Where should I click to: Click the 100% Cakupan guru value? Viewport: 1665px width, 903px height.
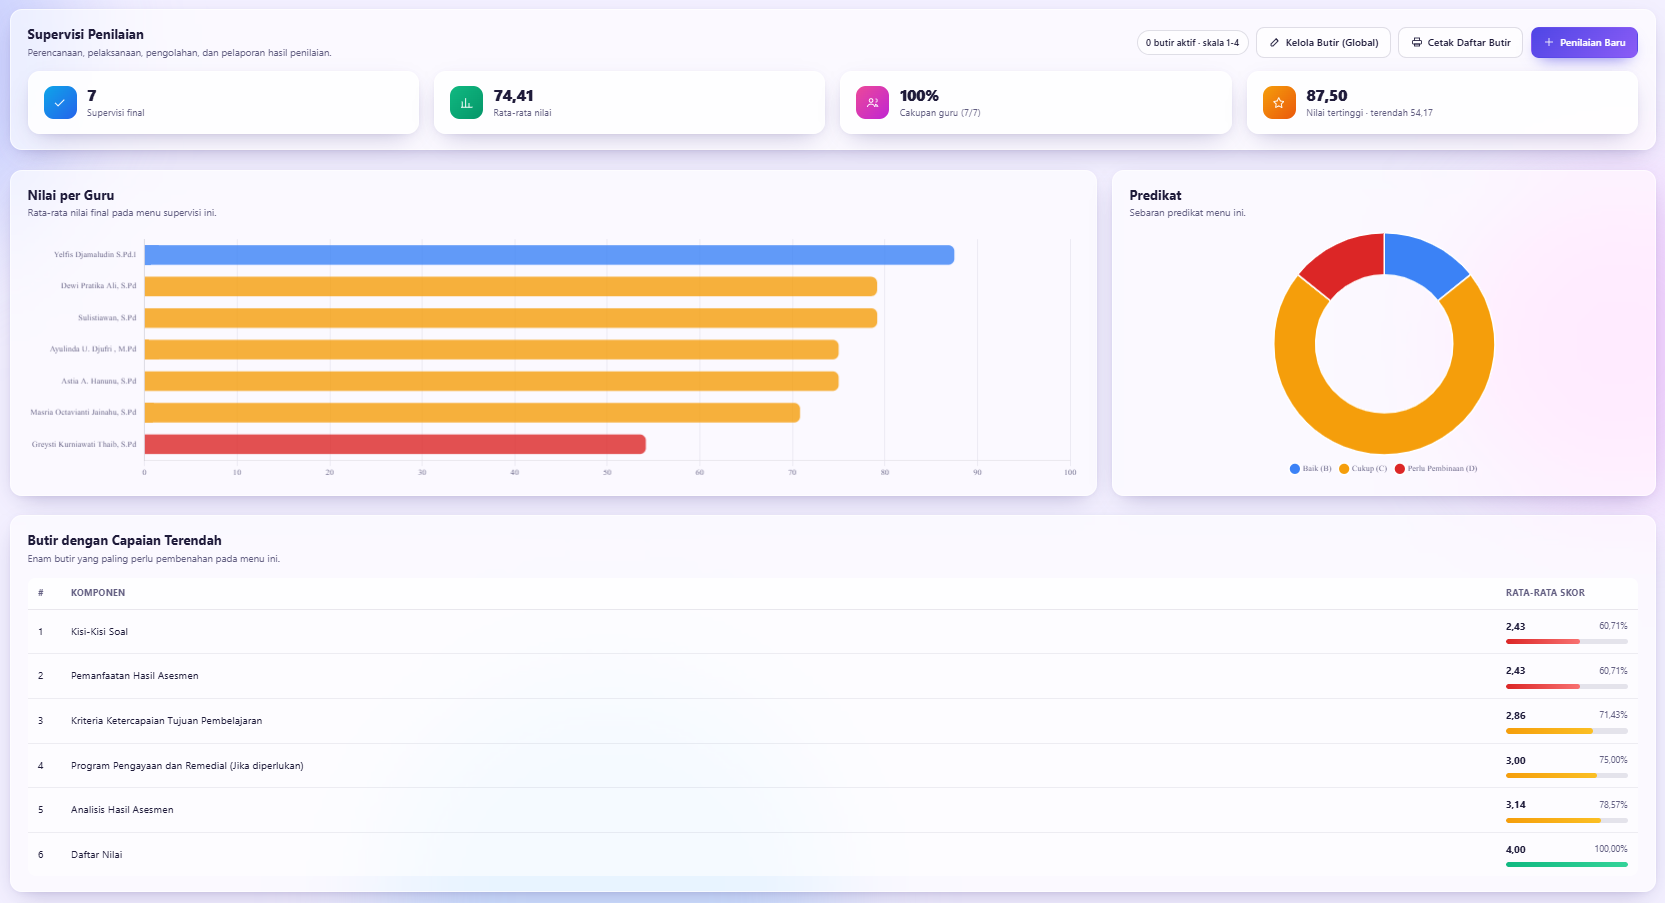click(x=919, y=96)
